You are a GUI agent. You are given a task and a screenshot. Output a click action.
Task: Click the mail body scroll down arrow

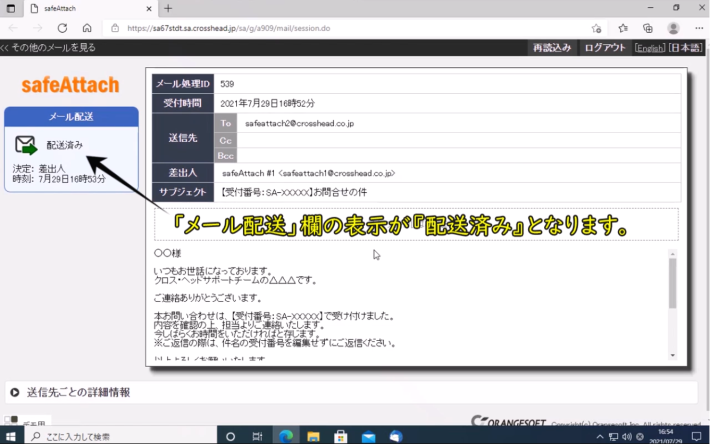(673, 355)
